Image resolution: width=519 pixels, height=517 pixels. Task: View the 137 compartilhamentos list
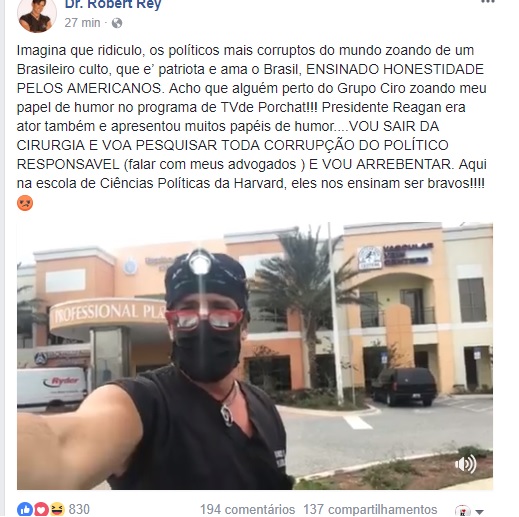[x=370, y=510]
